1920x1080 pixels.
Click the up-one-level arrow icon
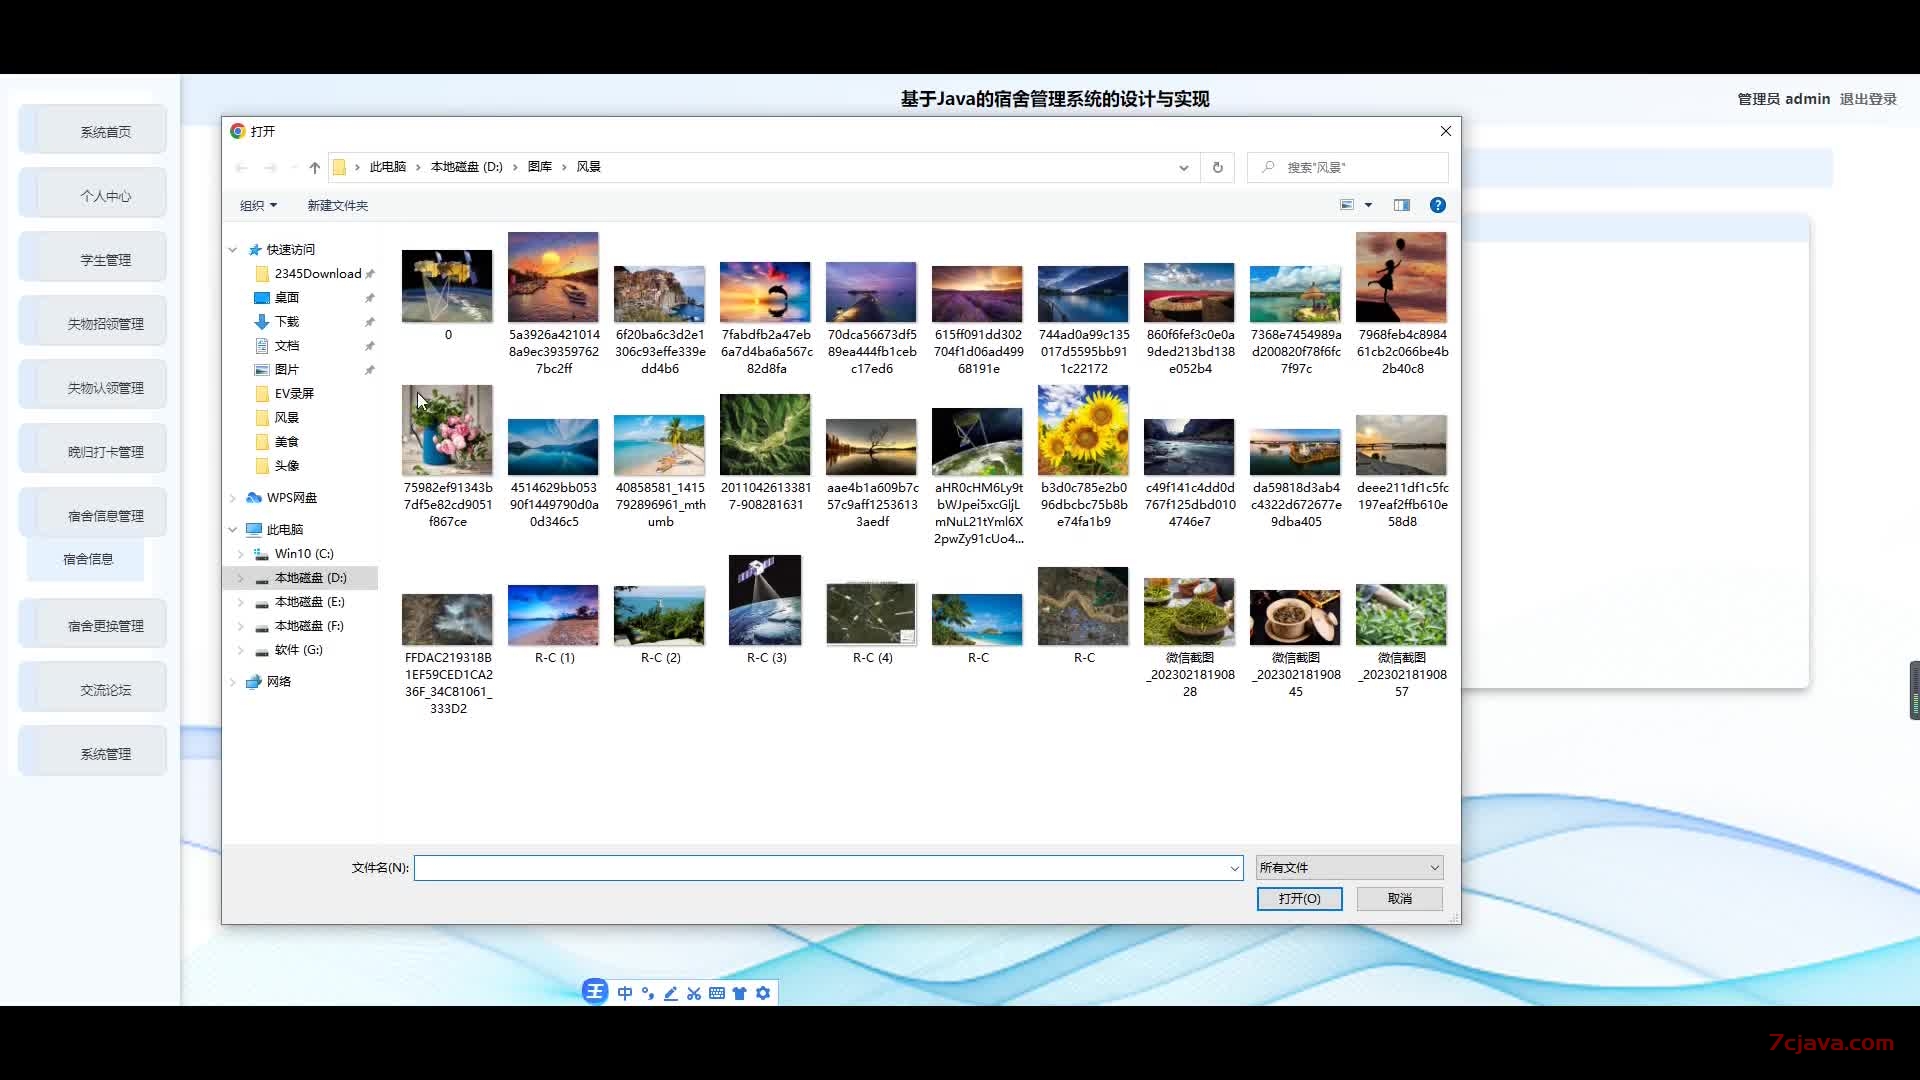314,167
